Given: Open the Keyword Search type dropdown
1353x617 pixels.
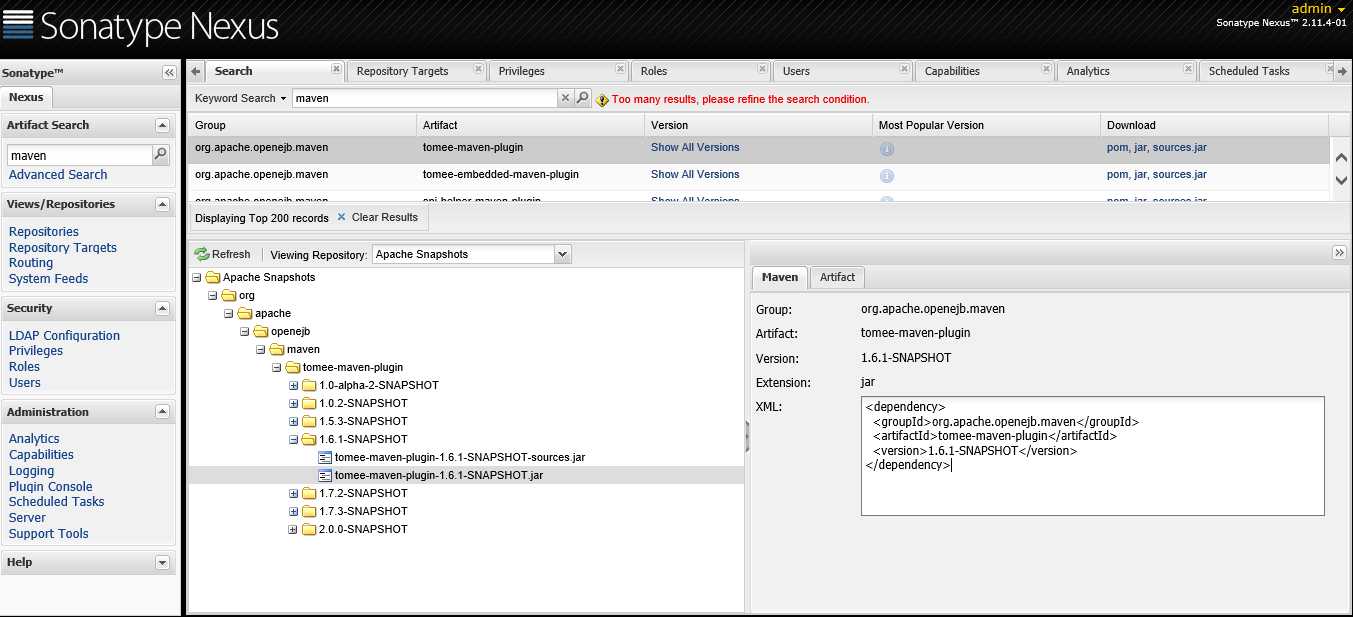Looking at the screenshot, I should 241,98.
